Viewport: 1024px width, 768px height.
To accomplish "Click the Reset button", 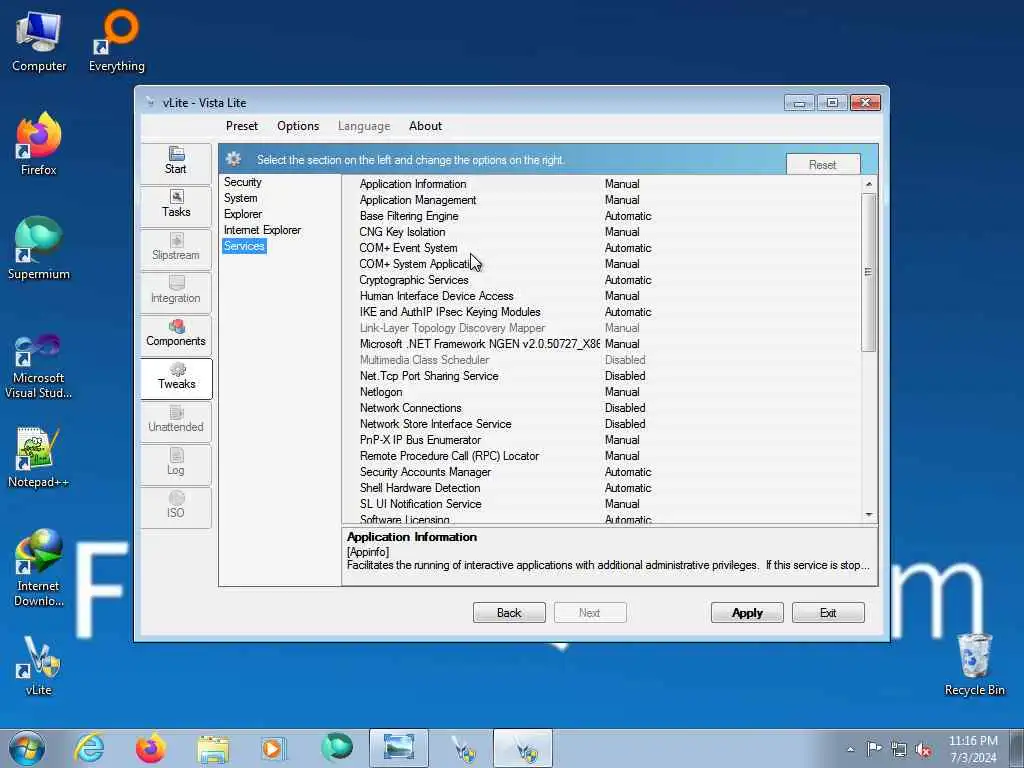I will coord(822,165).
